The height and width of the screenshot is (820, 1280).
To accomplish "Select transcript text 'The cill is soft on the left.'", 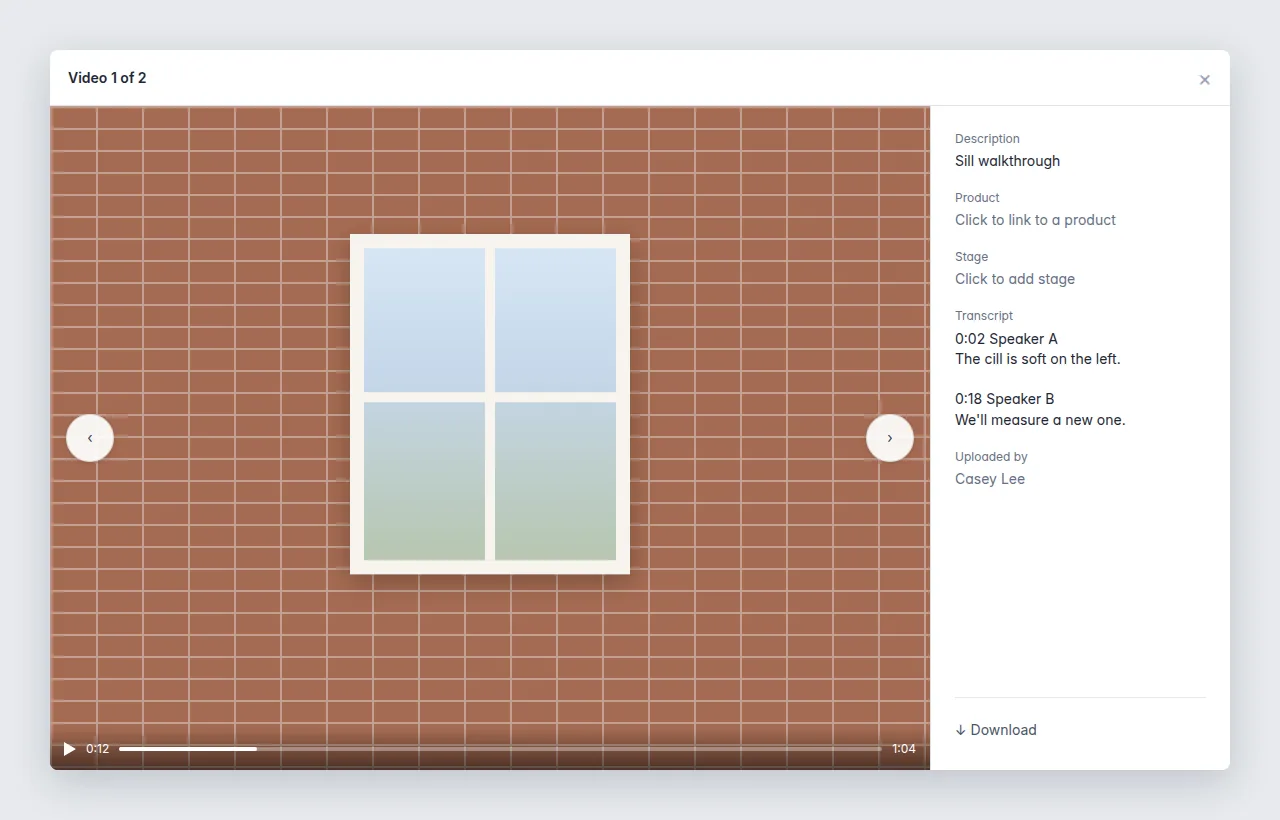I will point(1038,359).
